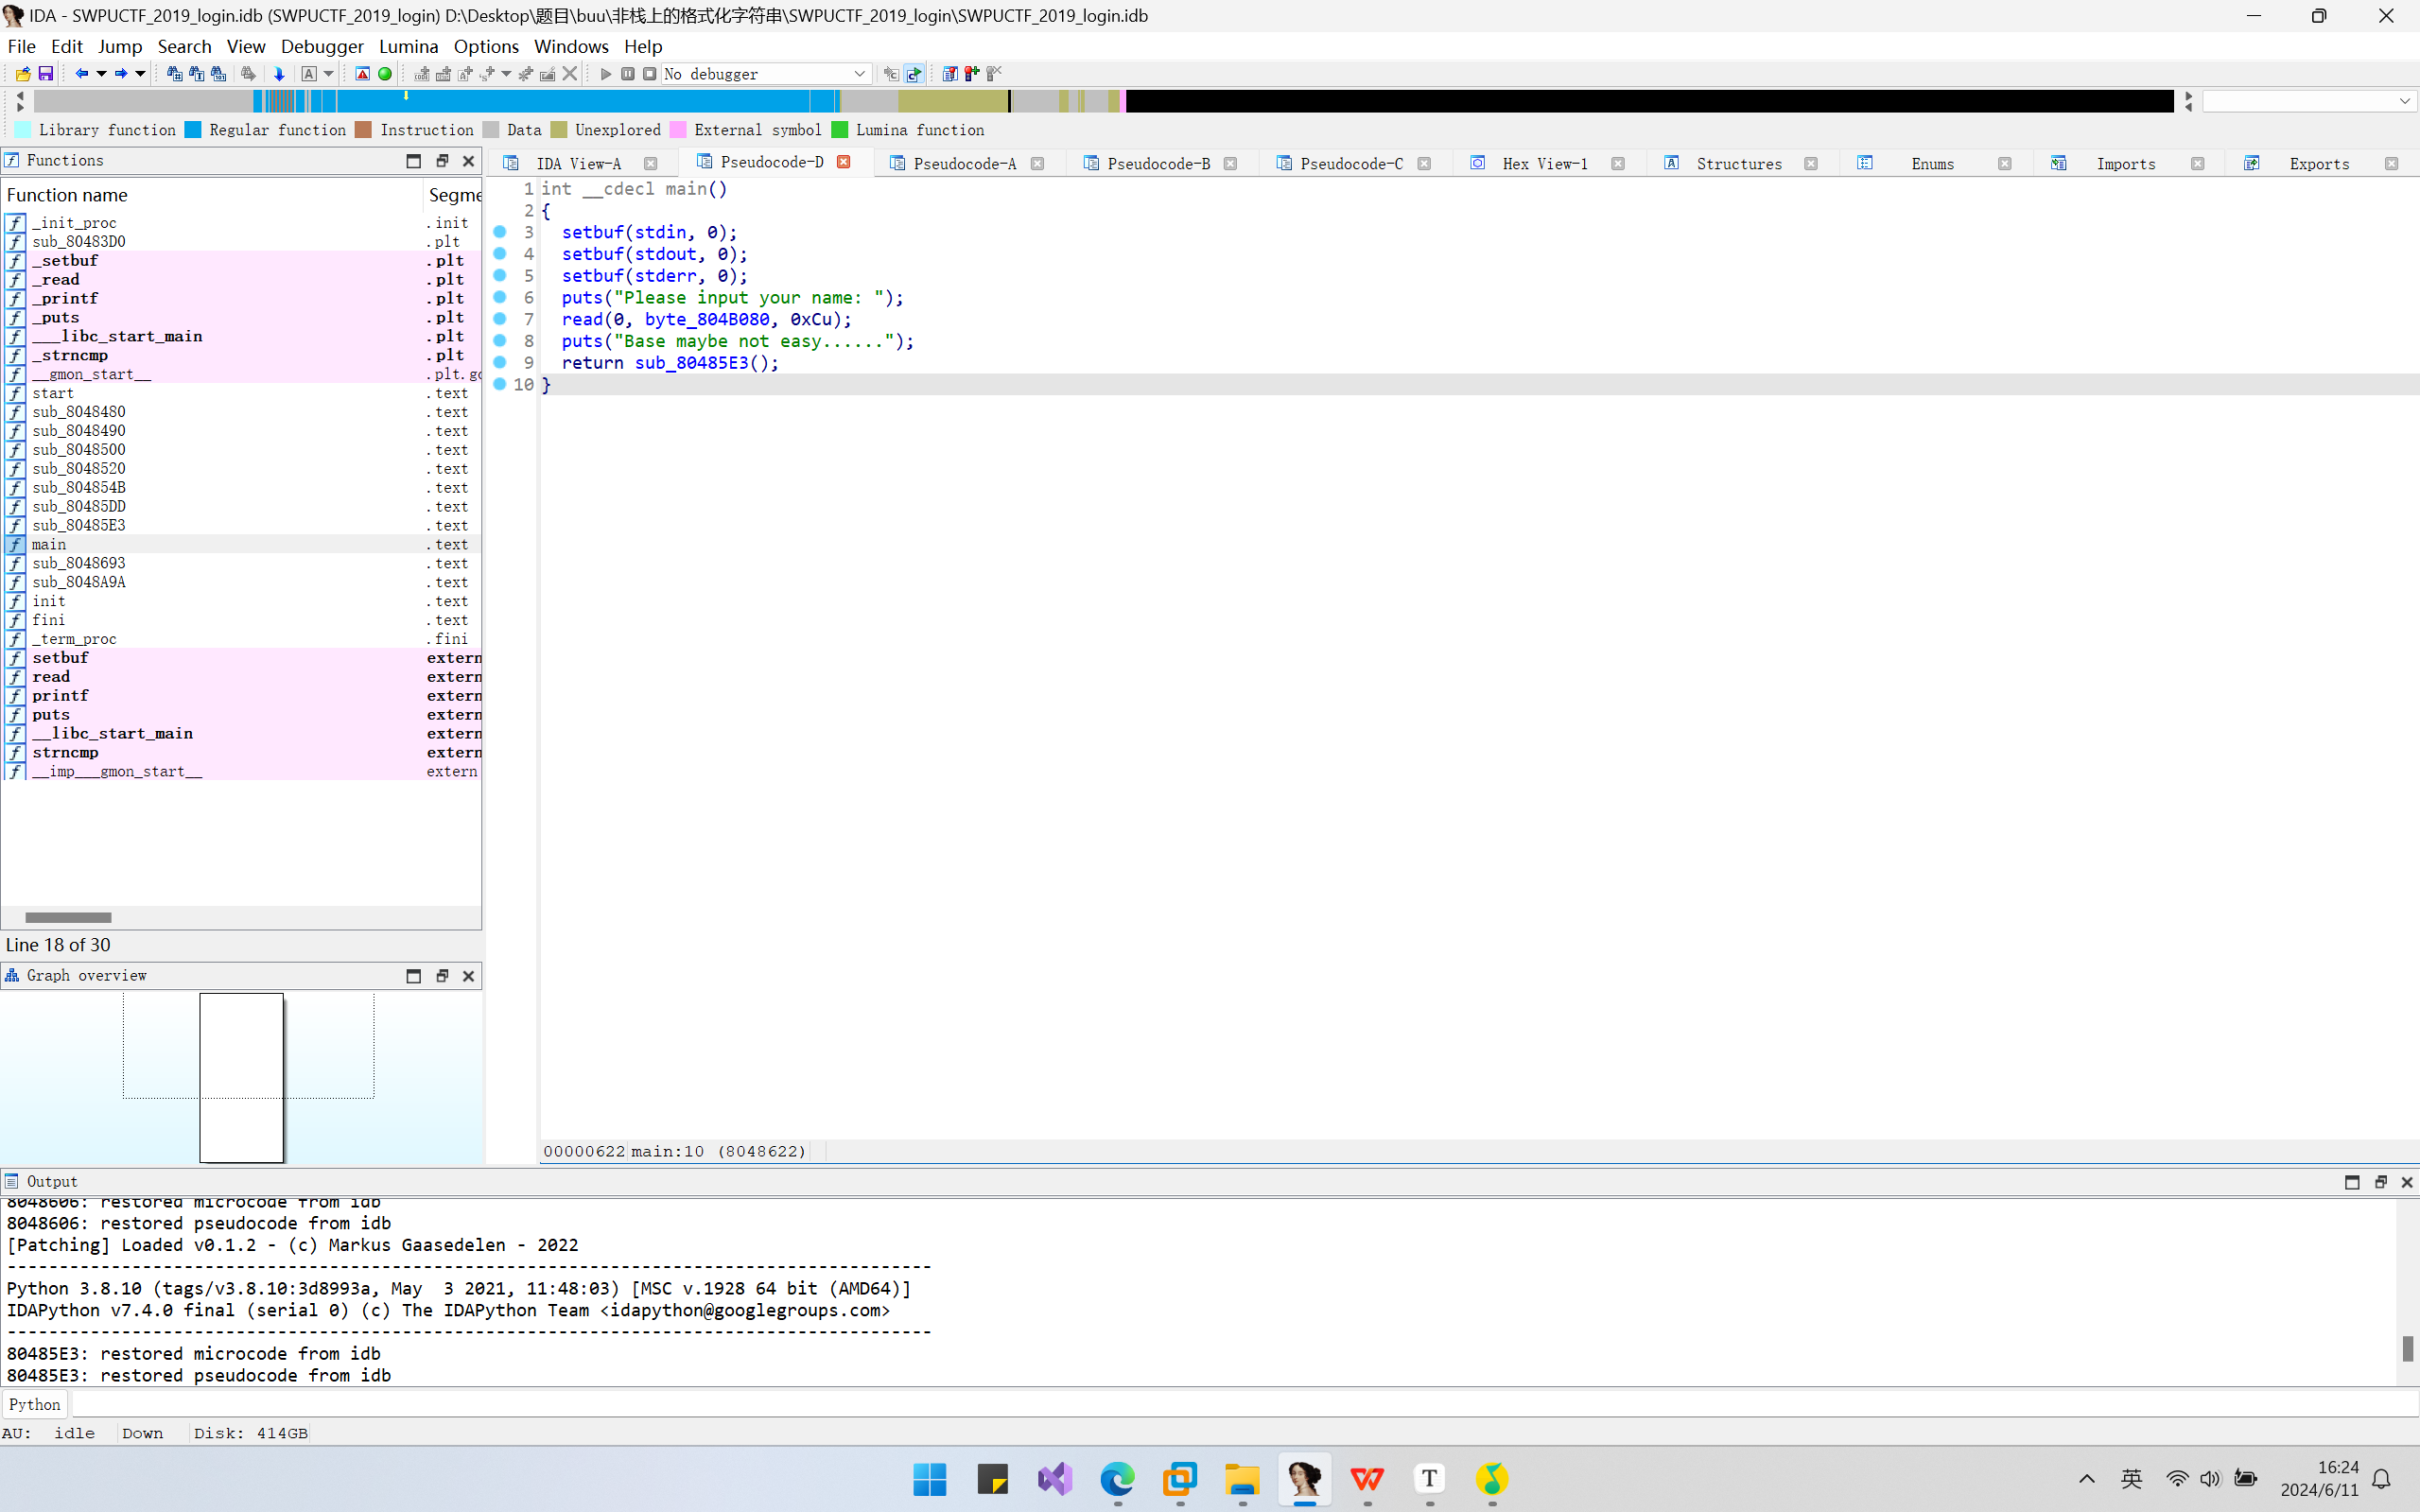Click the delete breakpoint toolbar icon
This screenshot has width=2420, height=1512.
coord(994,74)
